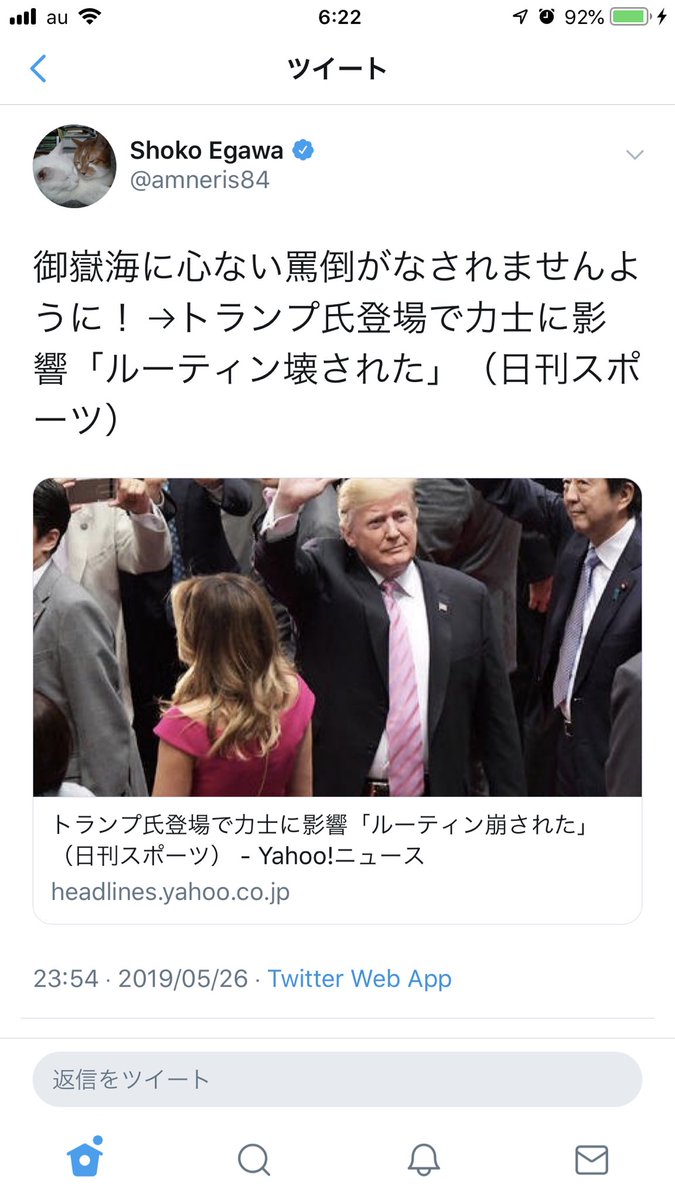Open the Notifications bell tab
The width and height of the screenshot is (675, 1200).
tap(424, 1160)
